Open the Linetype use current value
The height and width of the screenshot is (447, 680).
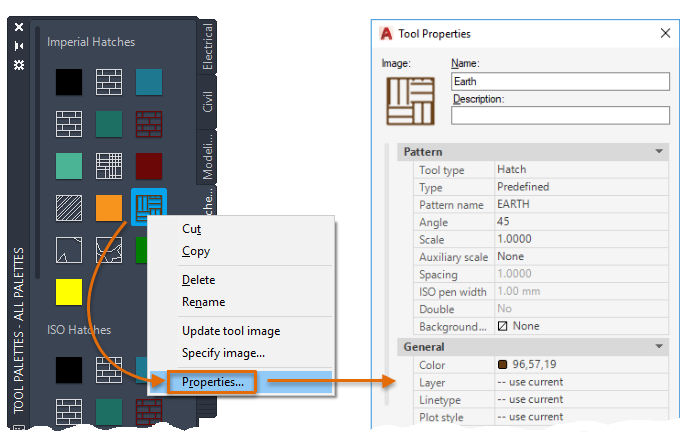[581, 399]
